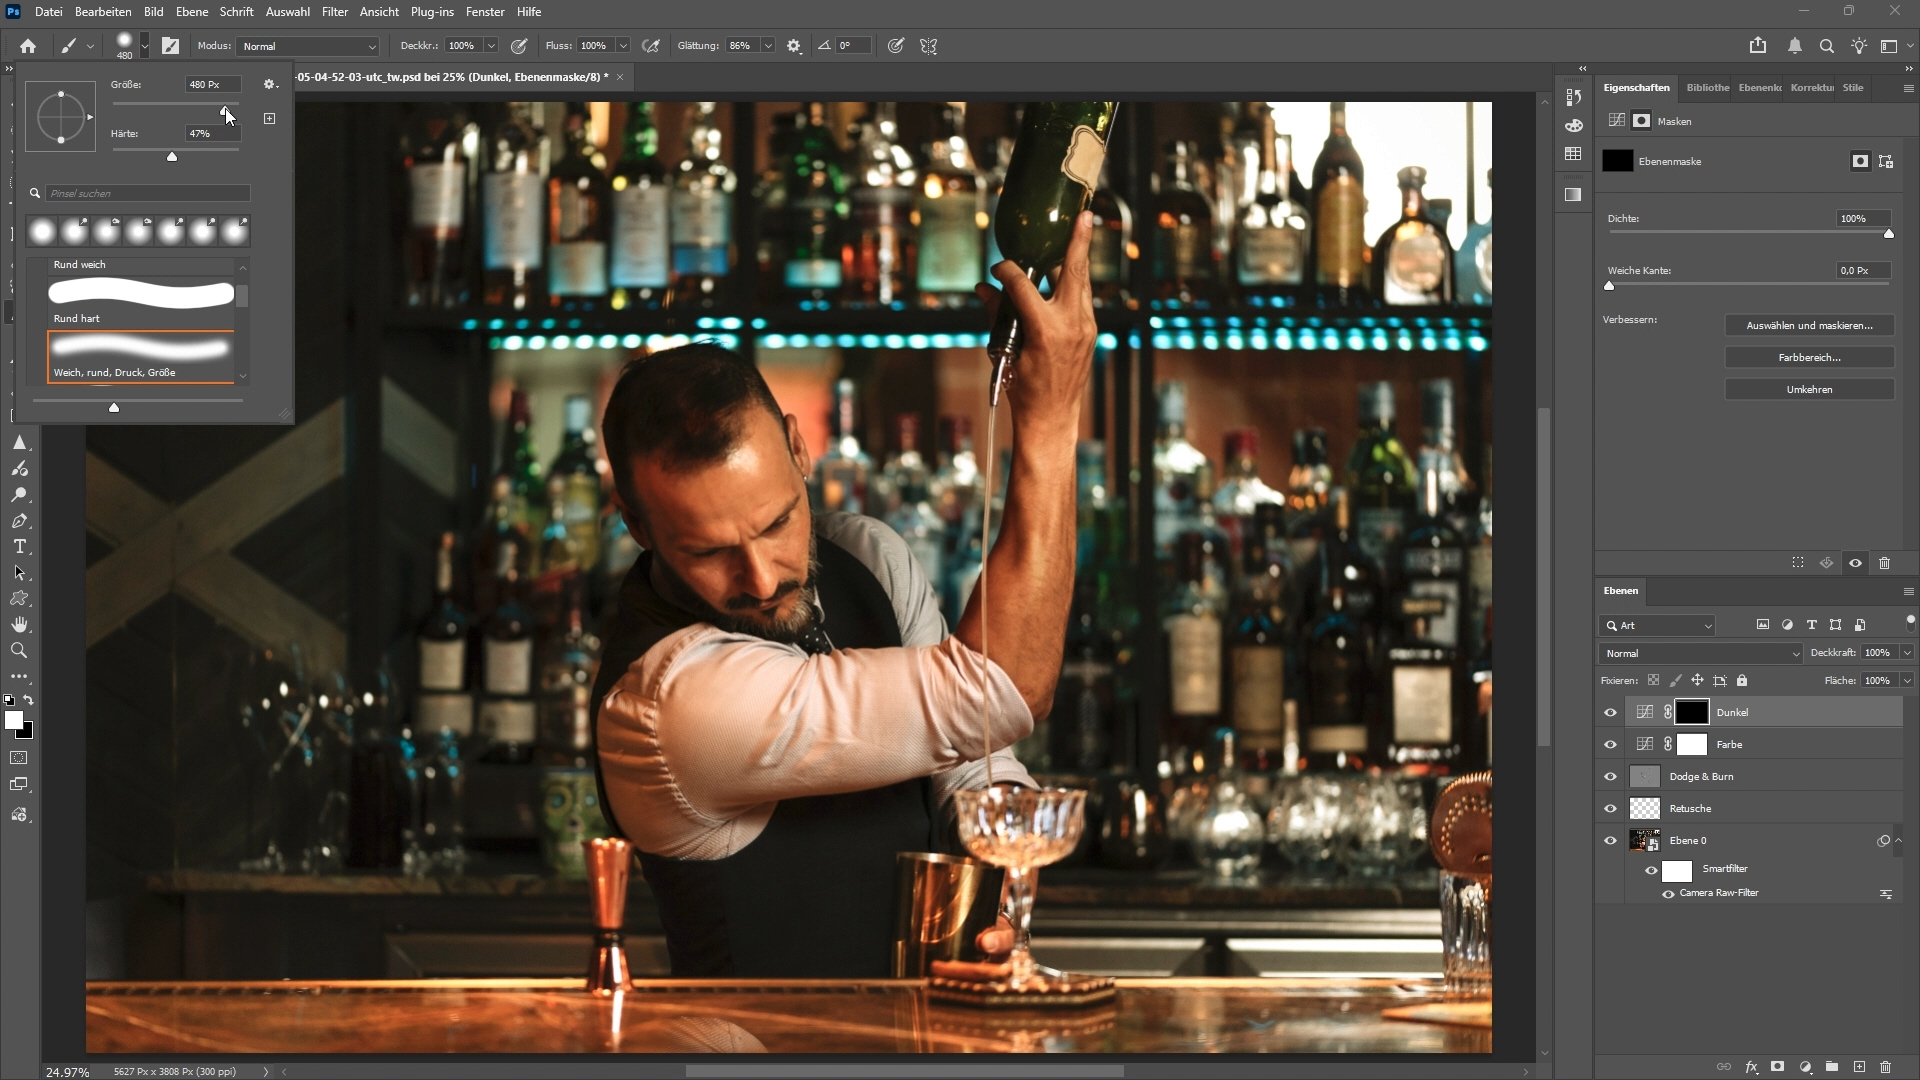Click Auswählen und maskieren button
Screen dimensions: 1920x1080
click(1809, 326)
